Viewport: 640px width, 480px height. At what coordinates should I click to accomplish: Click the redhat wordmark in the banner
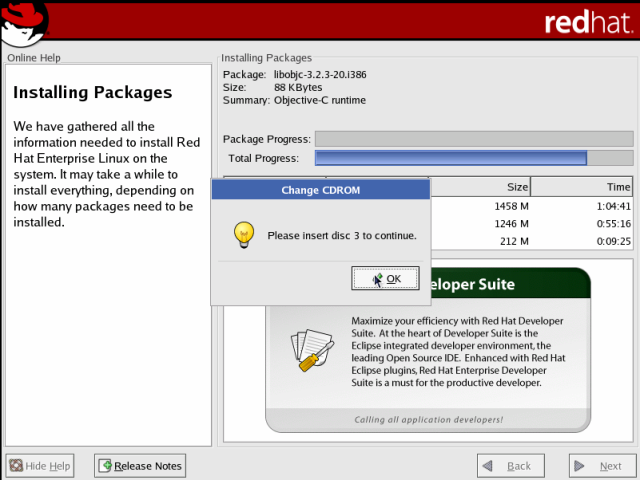pyautogui.click(x=588, y=22)
